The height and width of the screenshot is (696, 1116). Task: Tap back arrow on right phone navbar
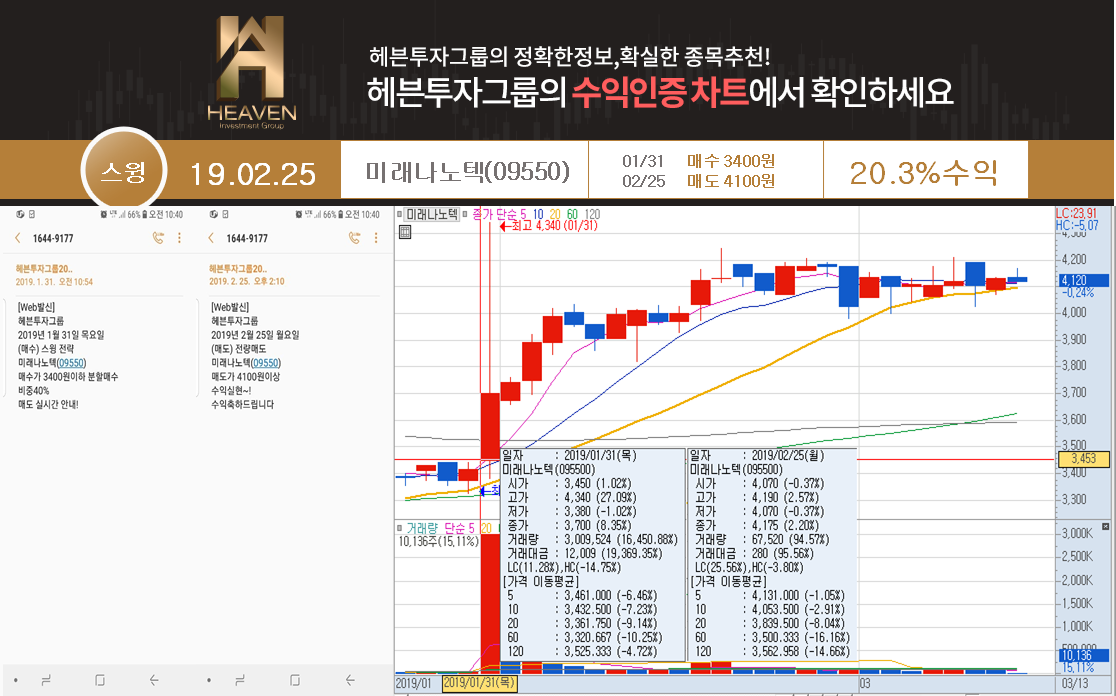(x=349, y=680)
